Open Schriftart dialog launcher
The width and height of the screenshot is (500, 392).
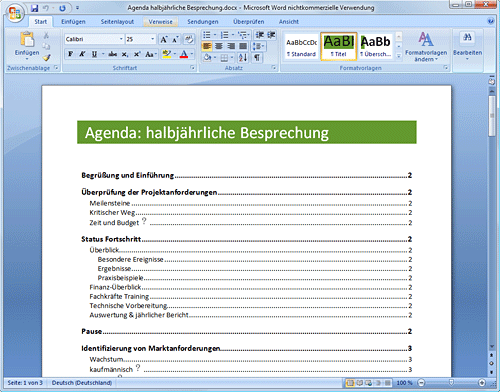pos(192,68)
